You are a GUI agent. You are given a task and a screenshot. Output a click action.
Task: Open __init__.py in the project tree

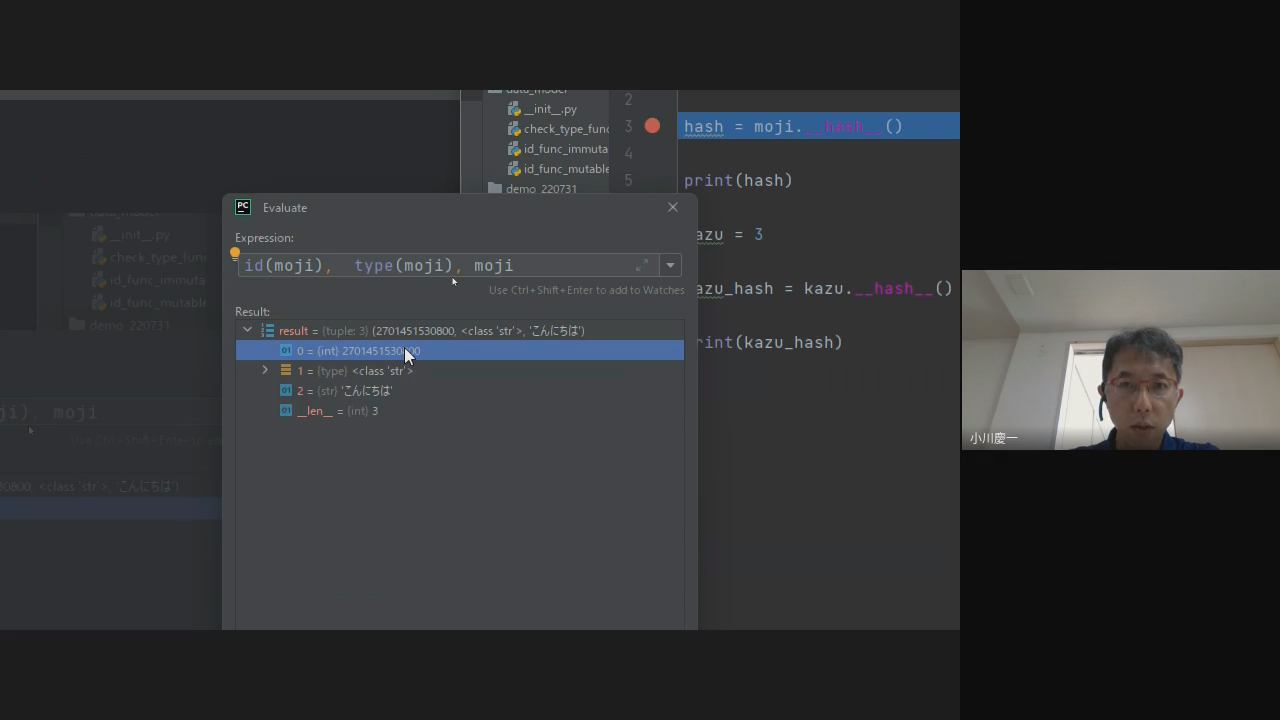549,109
